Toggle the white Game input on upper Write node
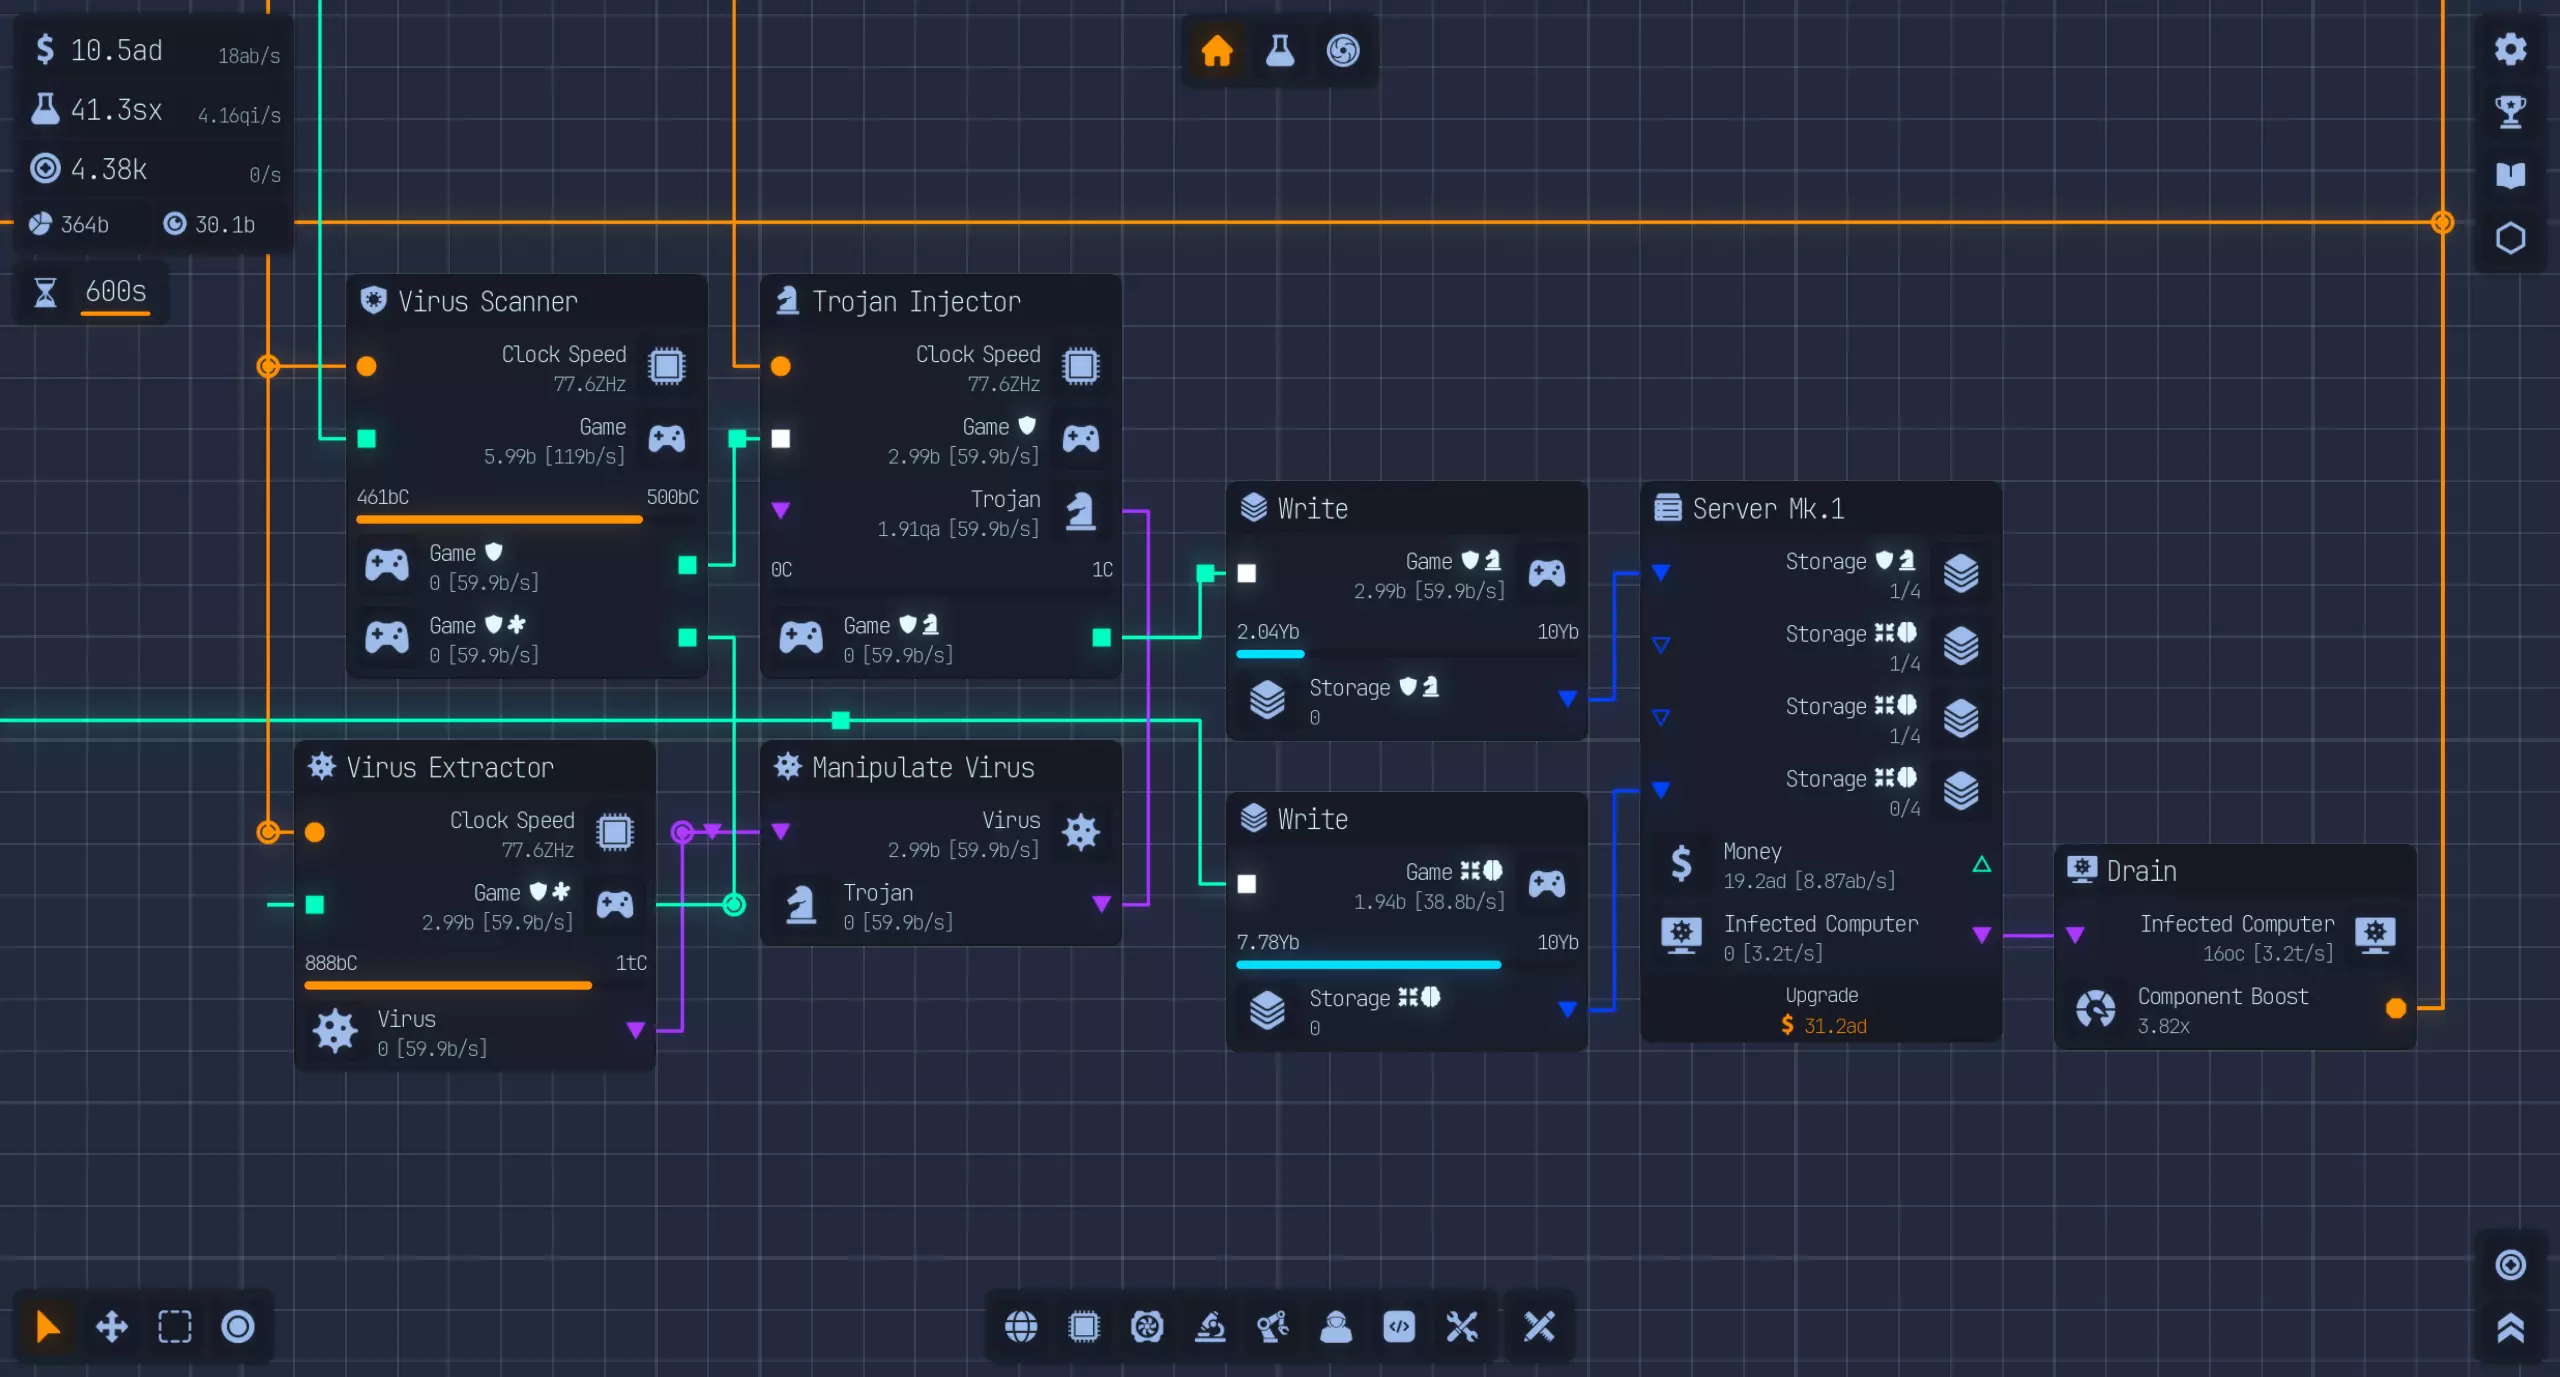Image resolution: width=2560 pixels, height=1377 pixels. (x=1247, y=574)
